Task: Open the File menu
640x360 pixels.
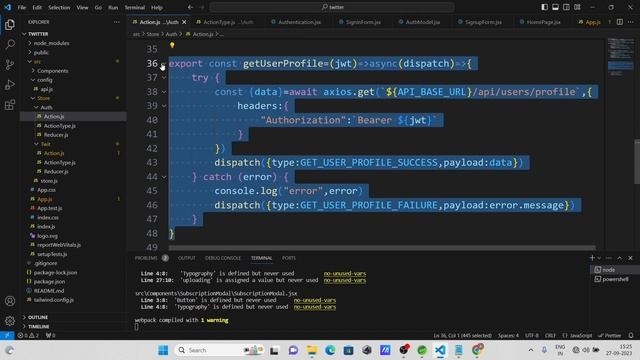Action: [22, 7]
